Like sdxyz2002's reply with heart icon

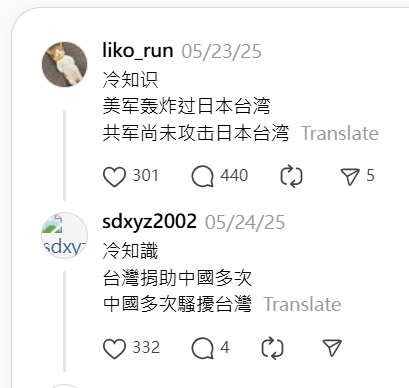pos(114,348)
